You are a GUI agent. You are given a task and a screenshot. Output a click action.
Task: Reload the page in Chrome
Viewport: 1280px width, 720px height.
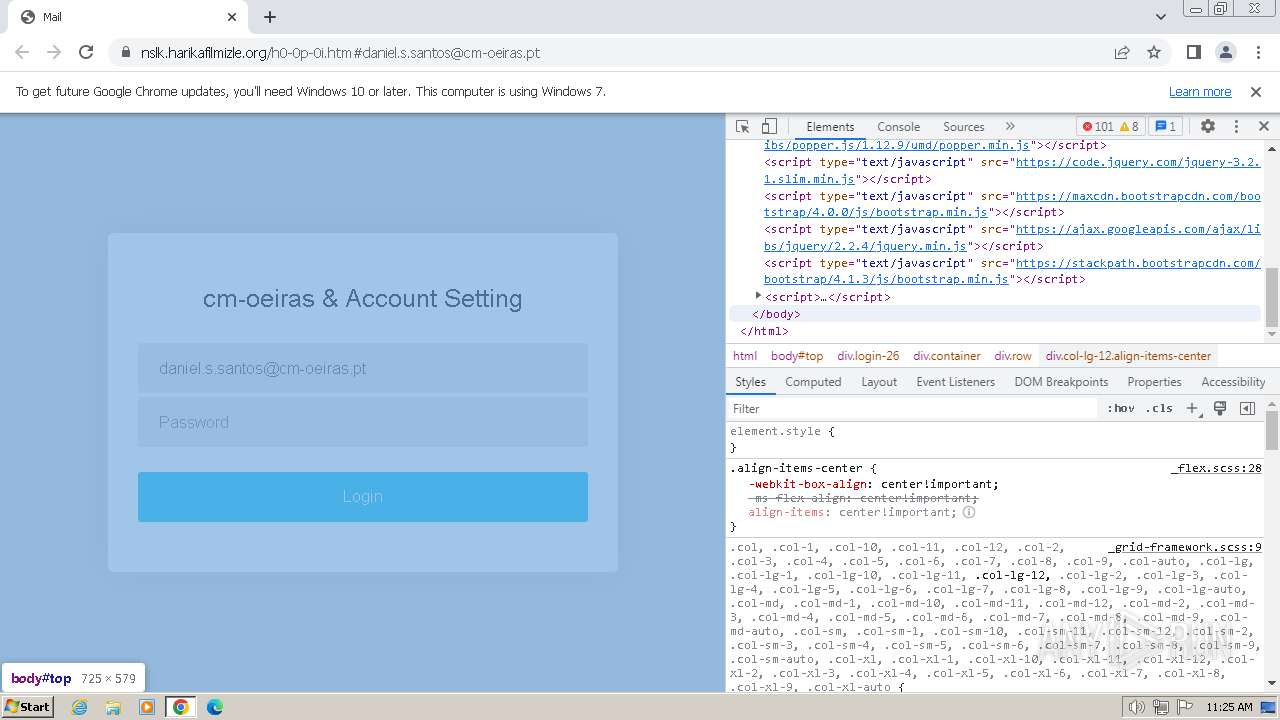86,52
